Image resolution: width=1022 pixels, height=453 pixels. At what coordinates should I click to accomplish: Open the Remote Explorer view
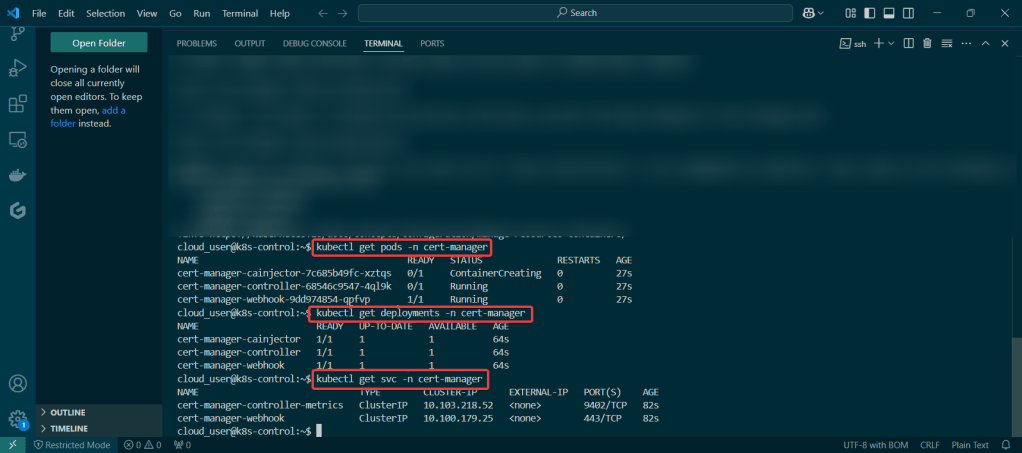tap(17, 139)
